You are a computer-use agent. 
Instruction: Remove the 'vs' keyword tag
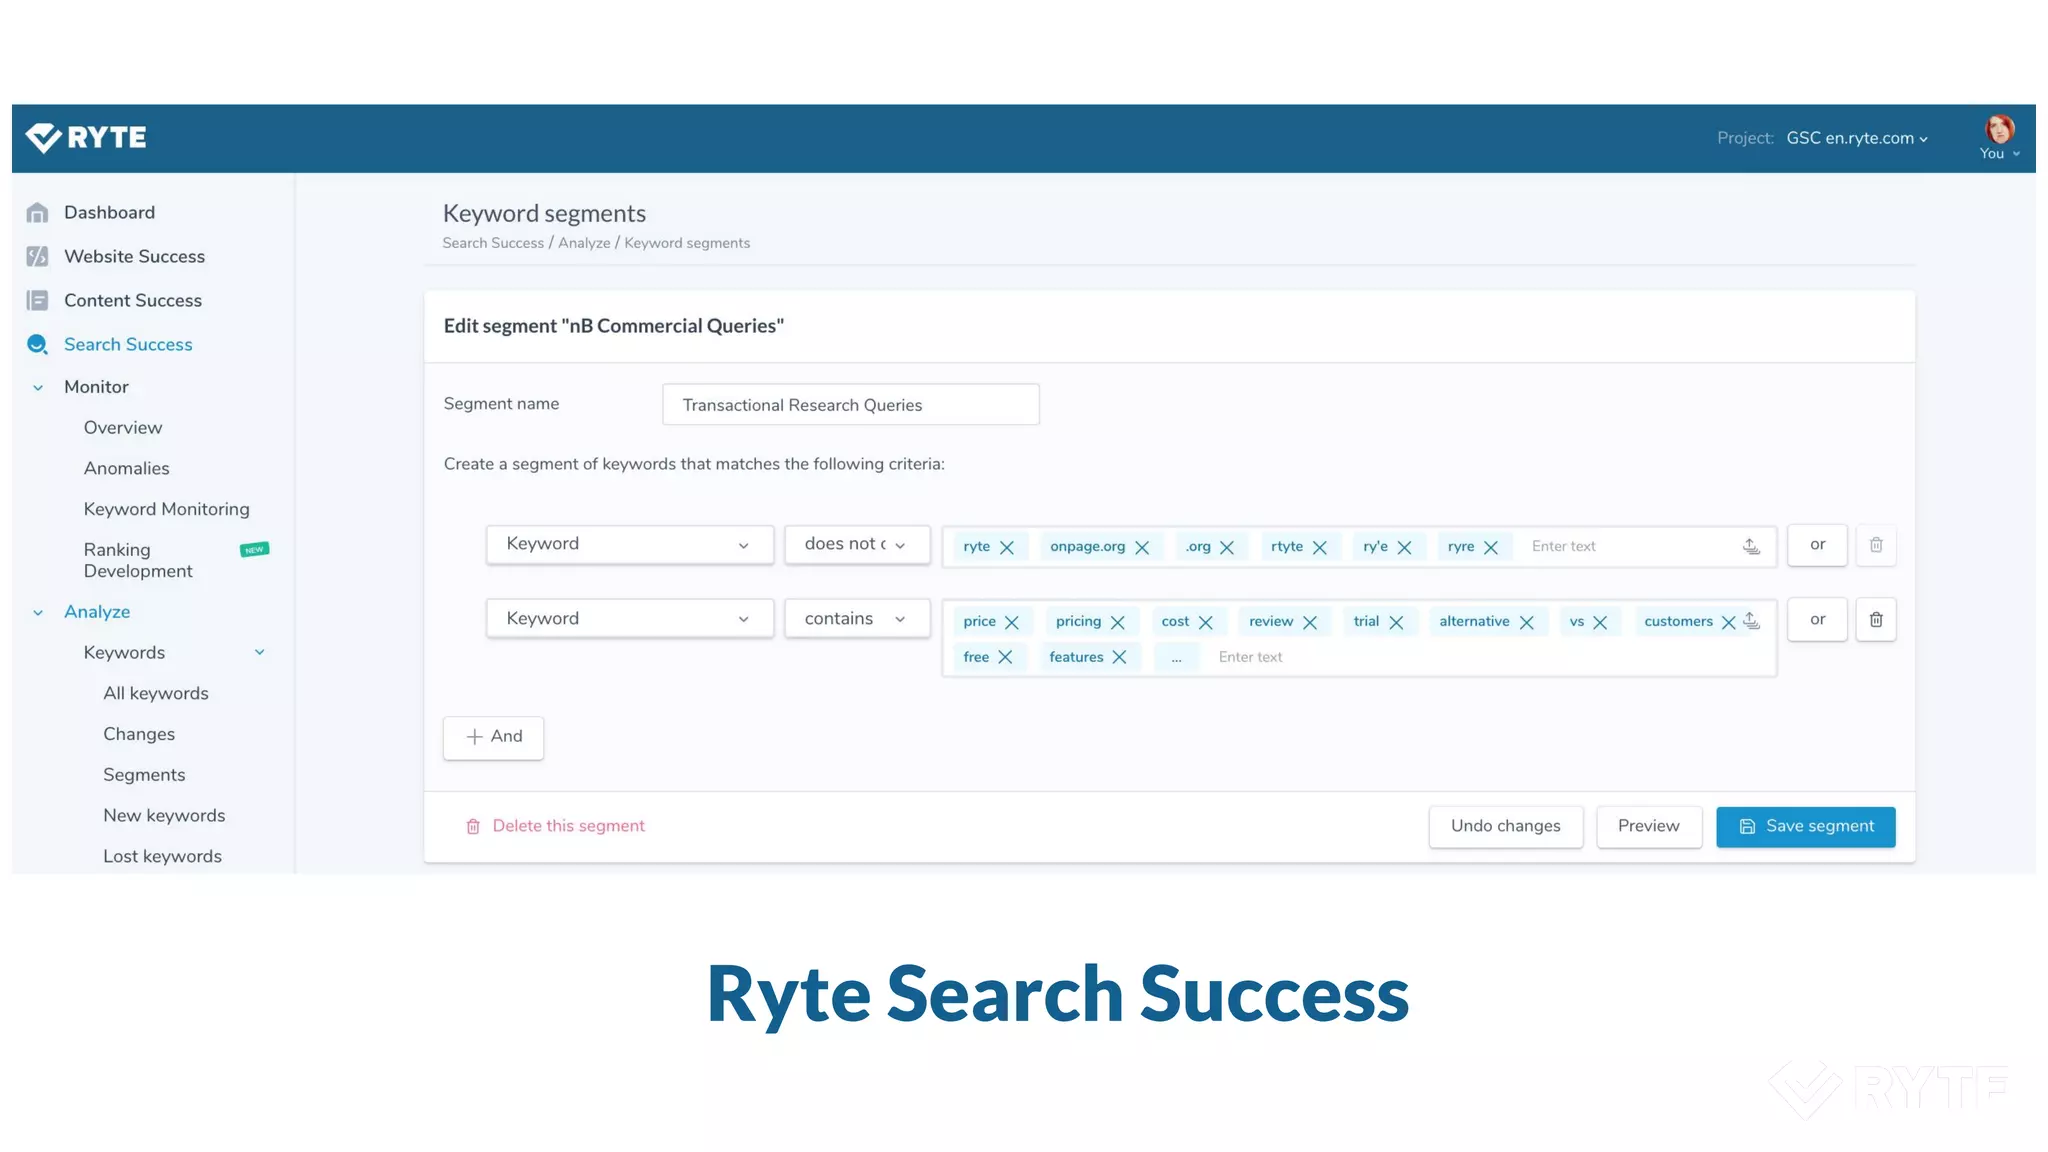coord(1600,622)
